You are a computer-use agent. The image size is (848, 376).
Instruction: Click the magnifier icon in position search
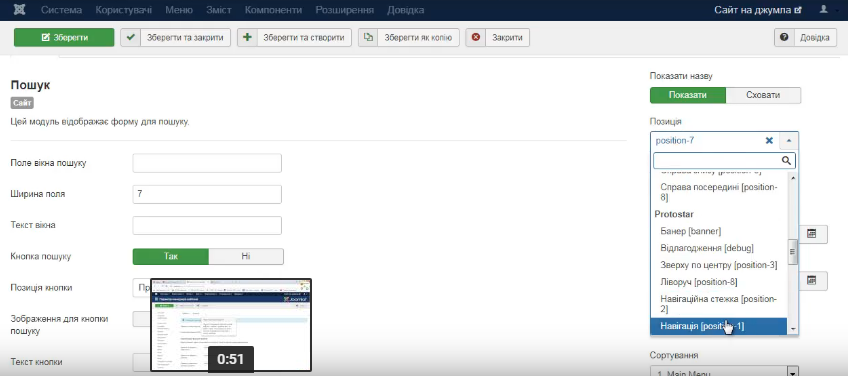[786, 161]
